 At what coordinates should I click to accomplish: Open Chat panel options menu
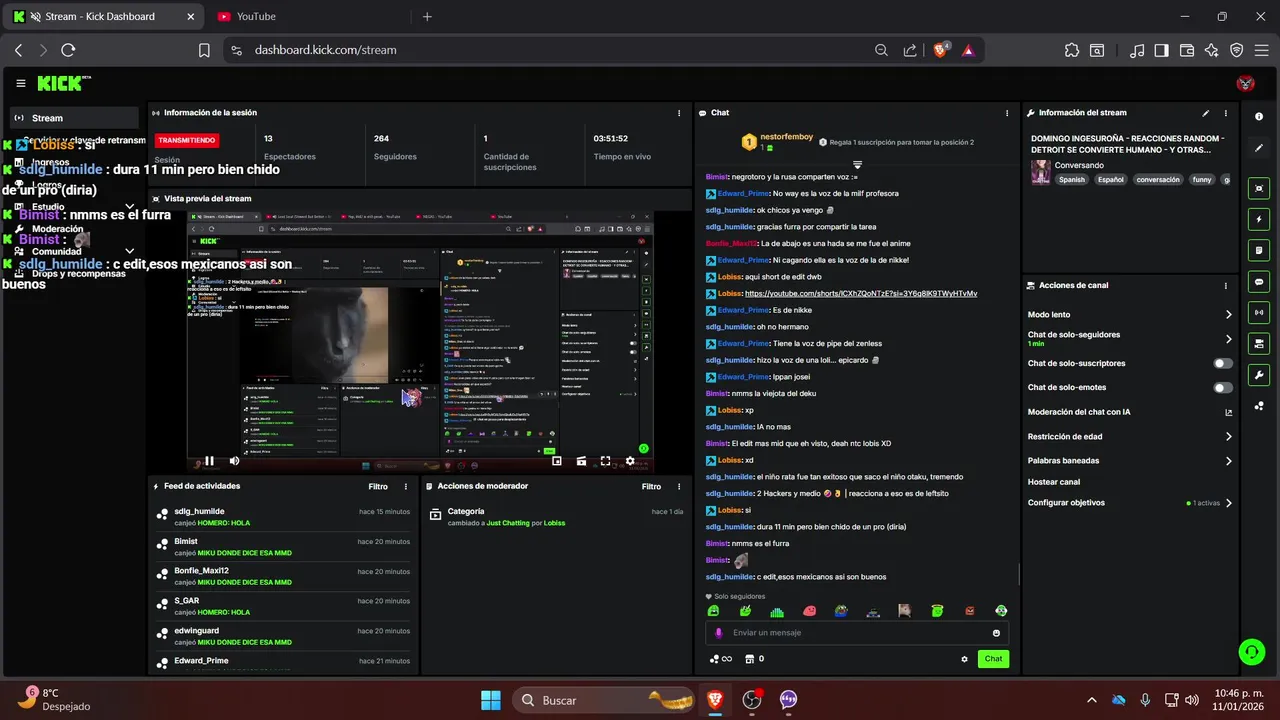1007,113
